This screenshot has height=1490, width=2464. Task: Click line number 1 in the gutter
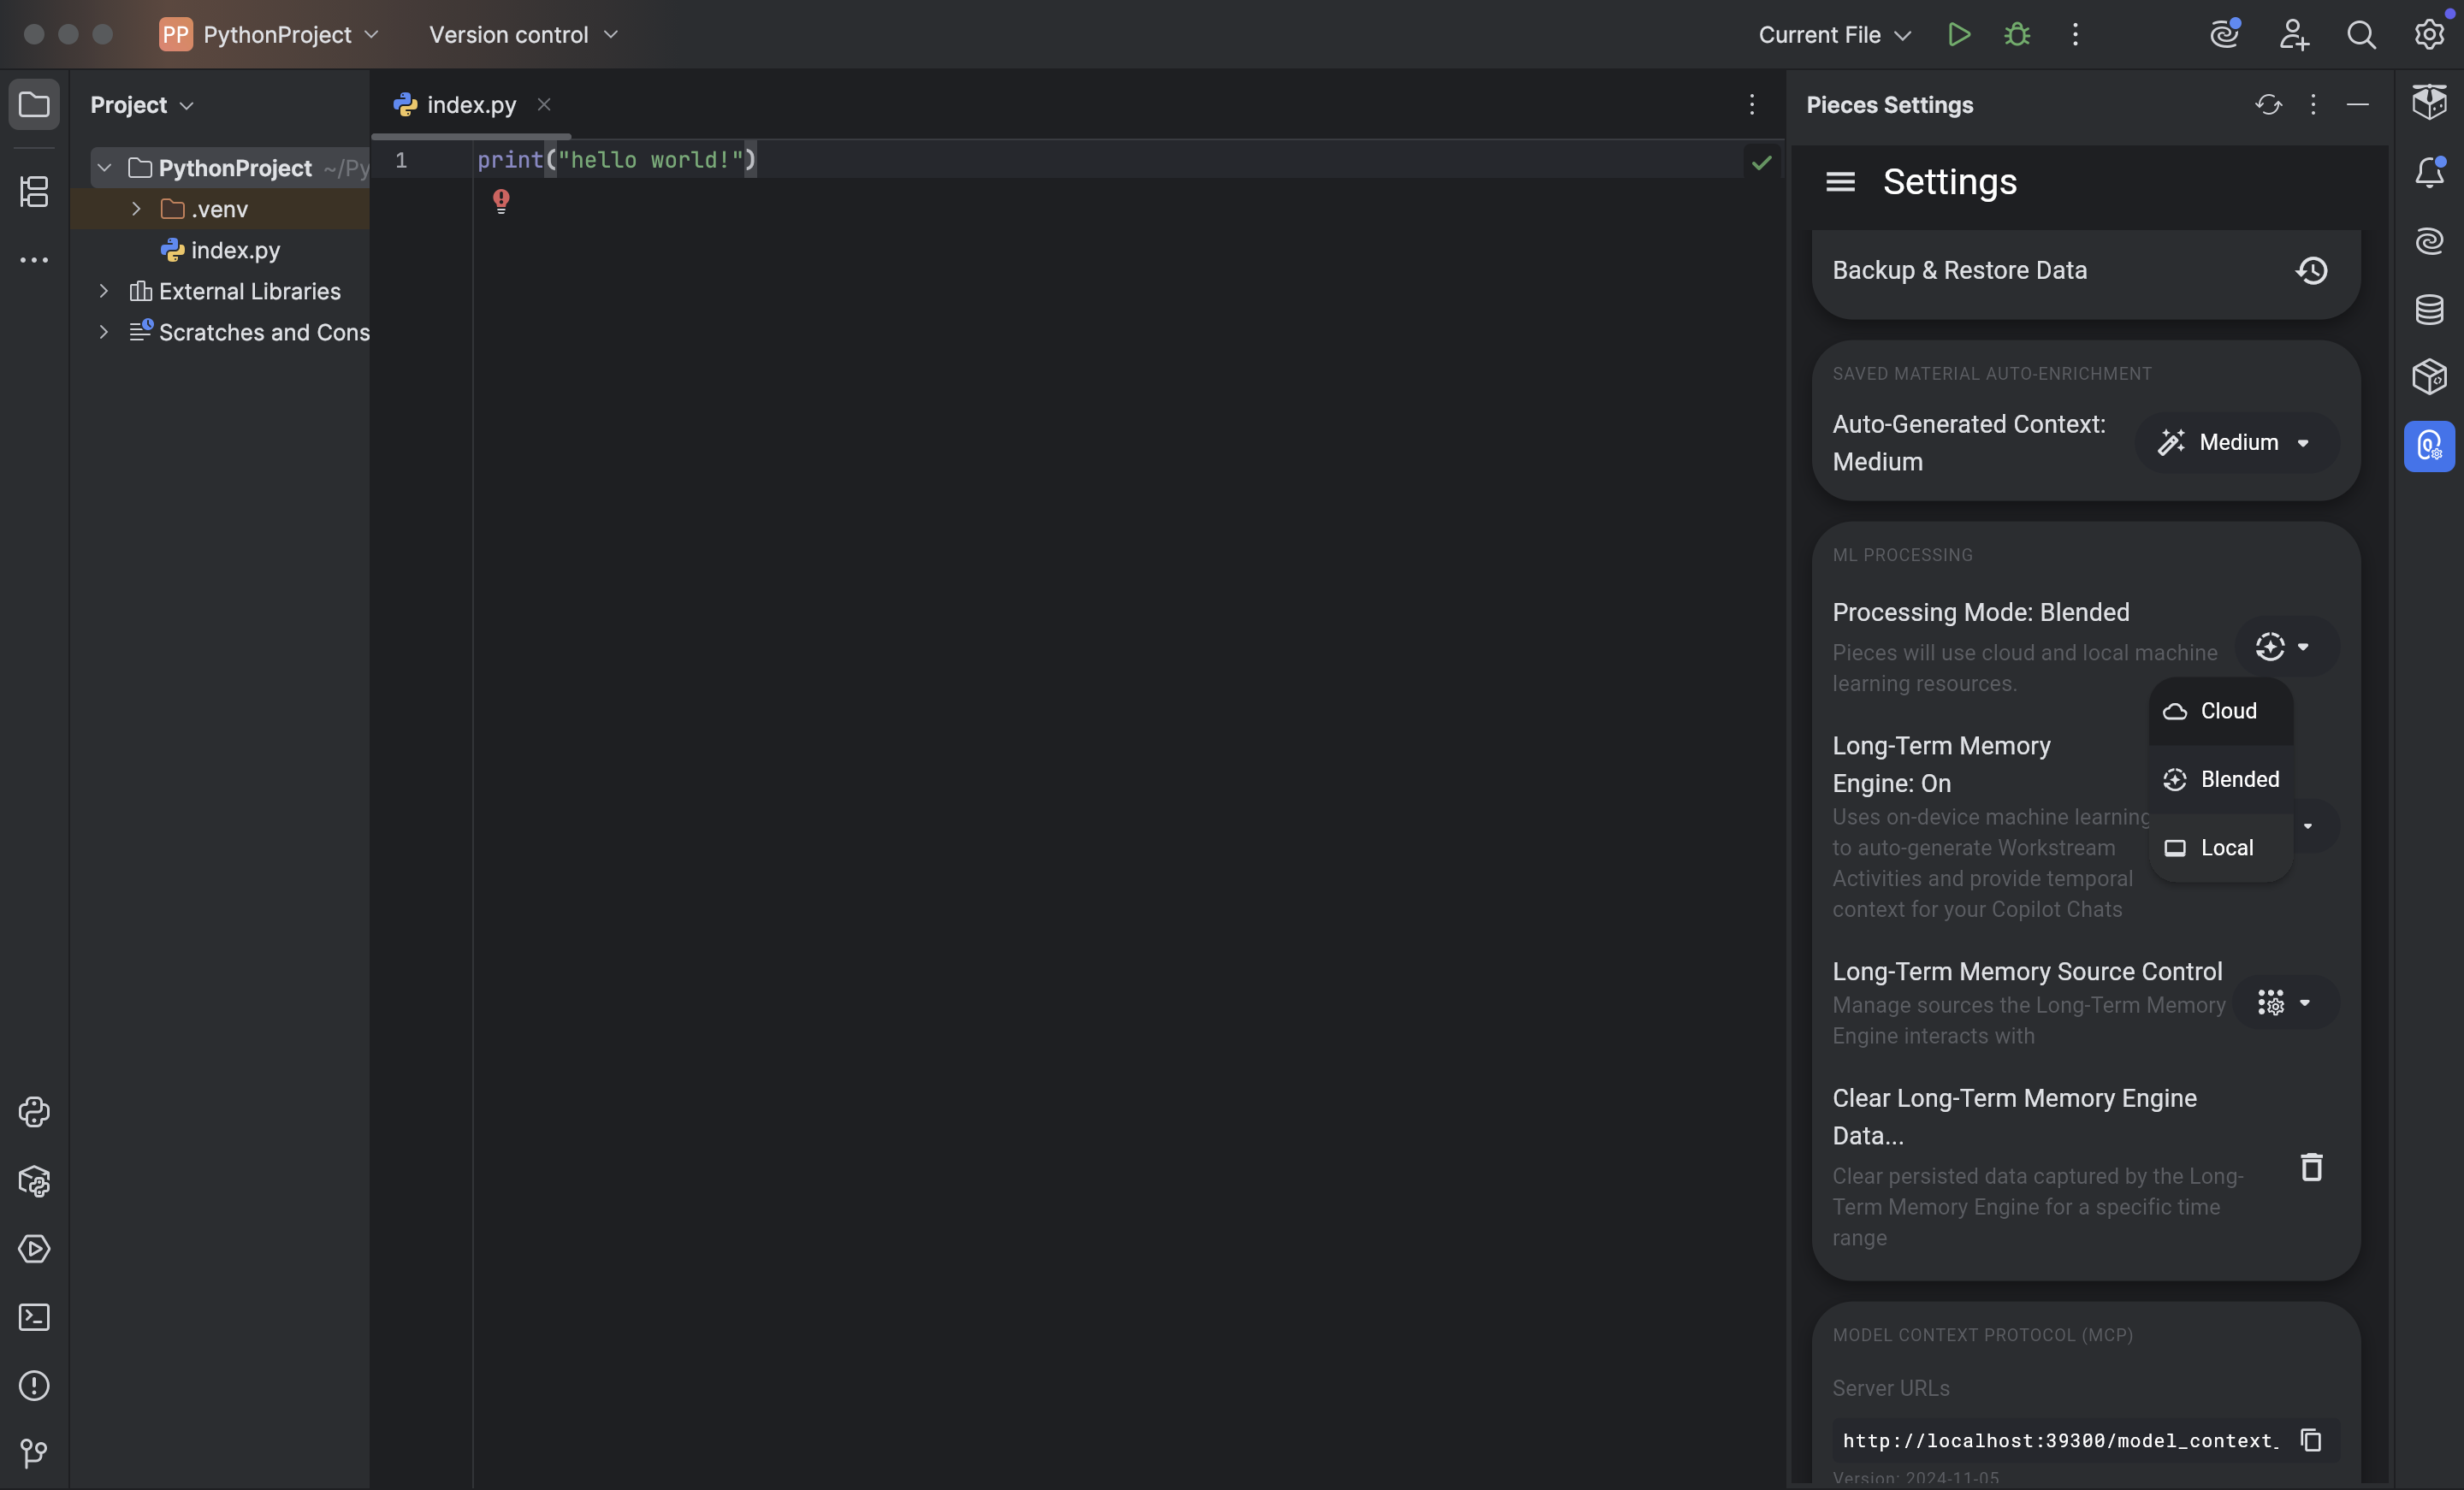(x=401, y=160)
